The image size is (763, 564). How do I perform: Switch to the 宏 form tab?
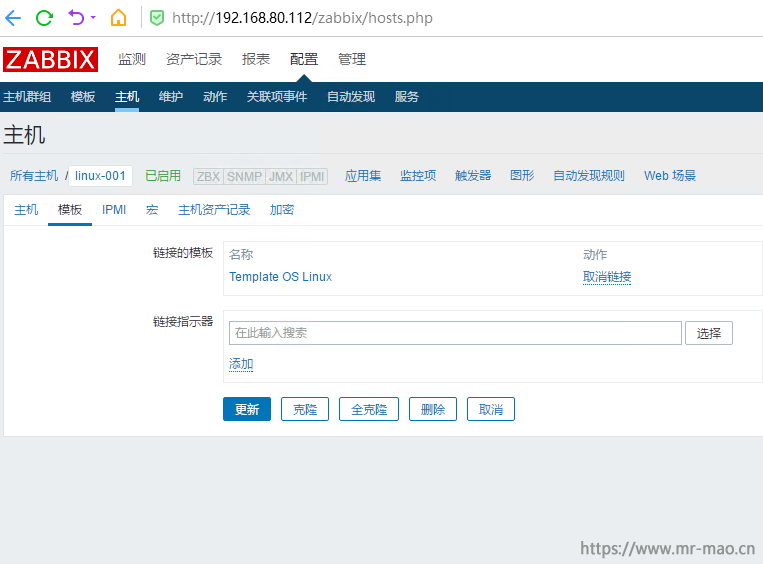(152, 210)
